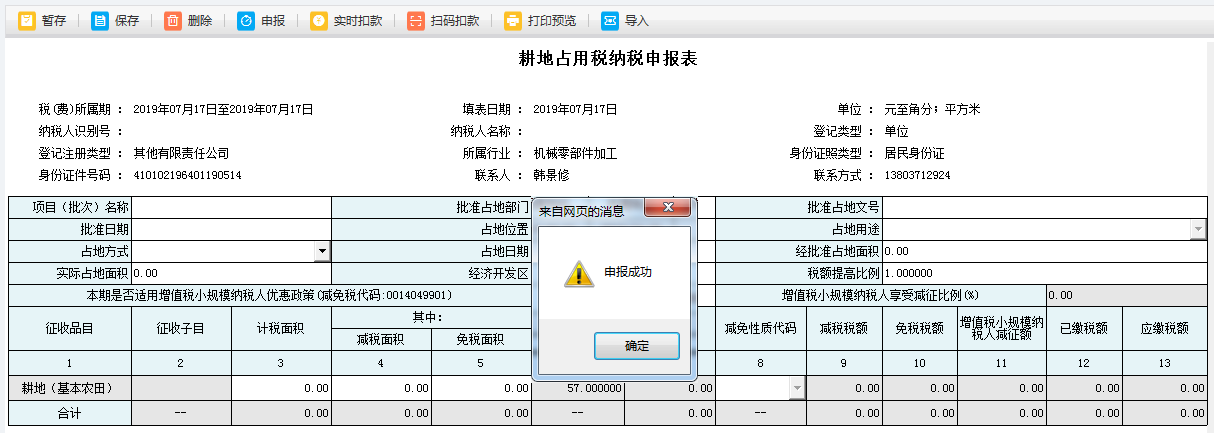
Task: Expand the 减免性质代码 dropdown in 耕地 row
Action: click(797, 387)
